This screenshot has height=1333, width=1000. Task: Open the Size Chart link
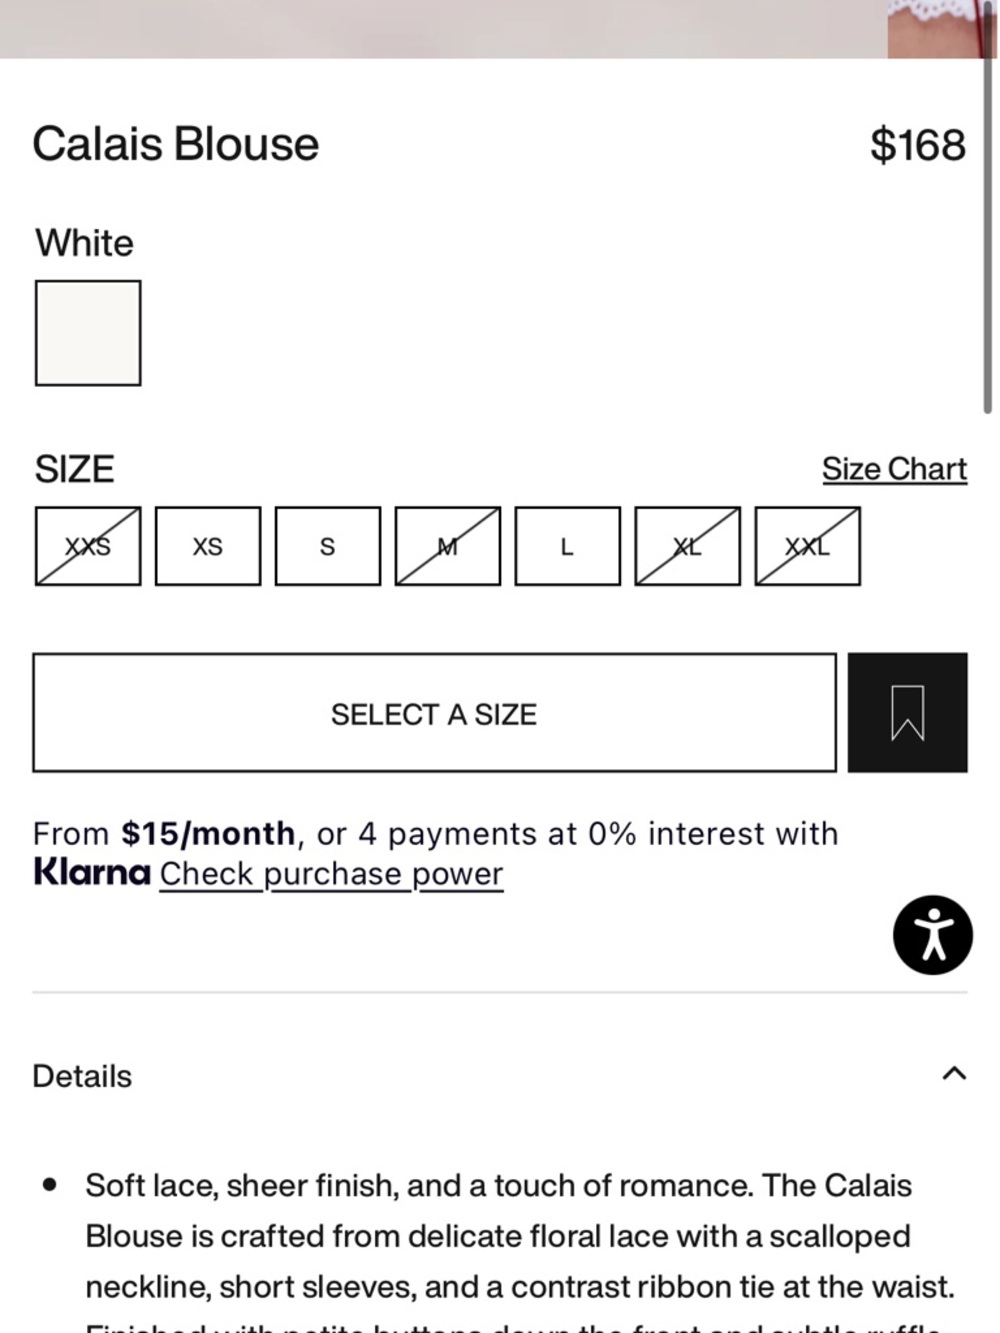(895, 469)
